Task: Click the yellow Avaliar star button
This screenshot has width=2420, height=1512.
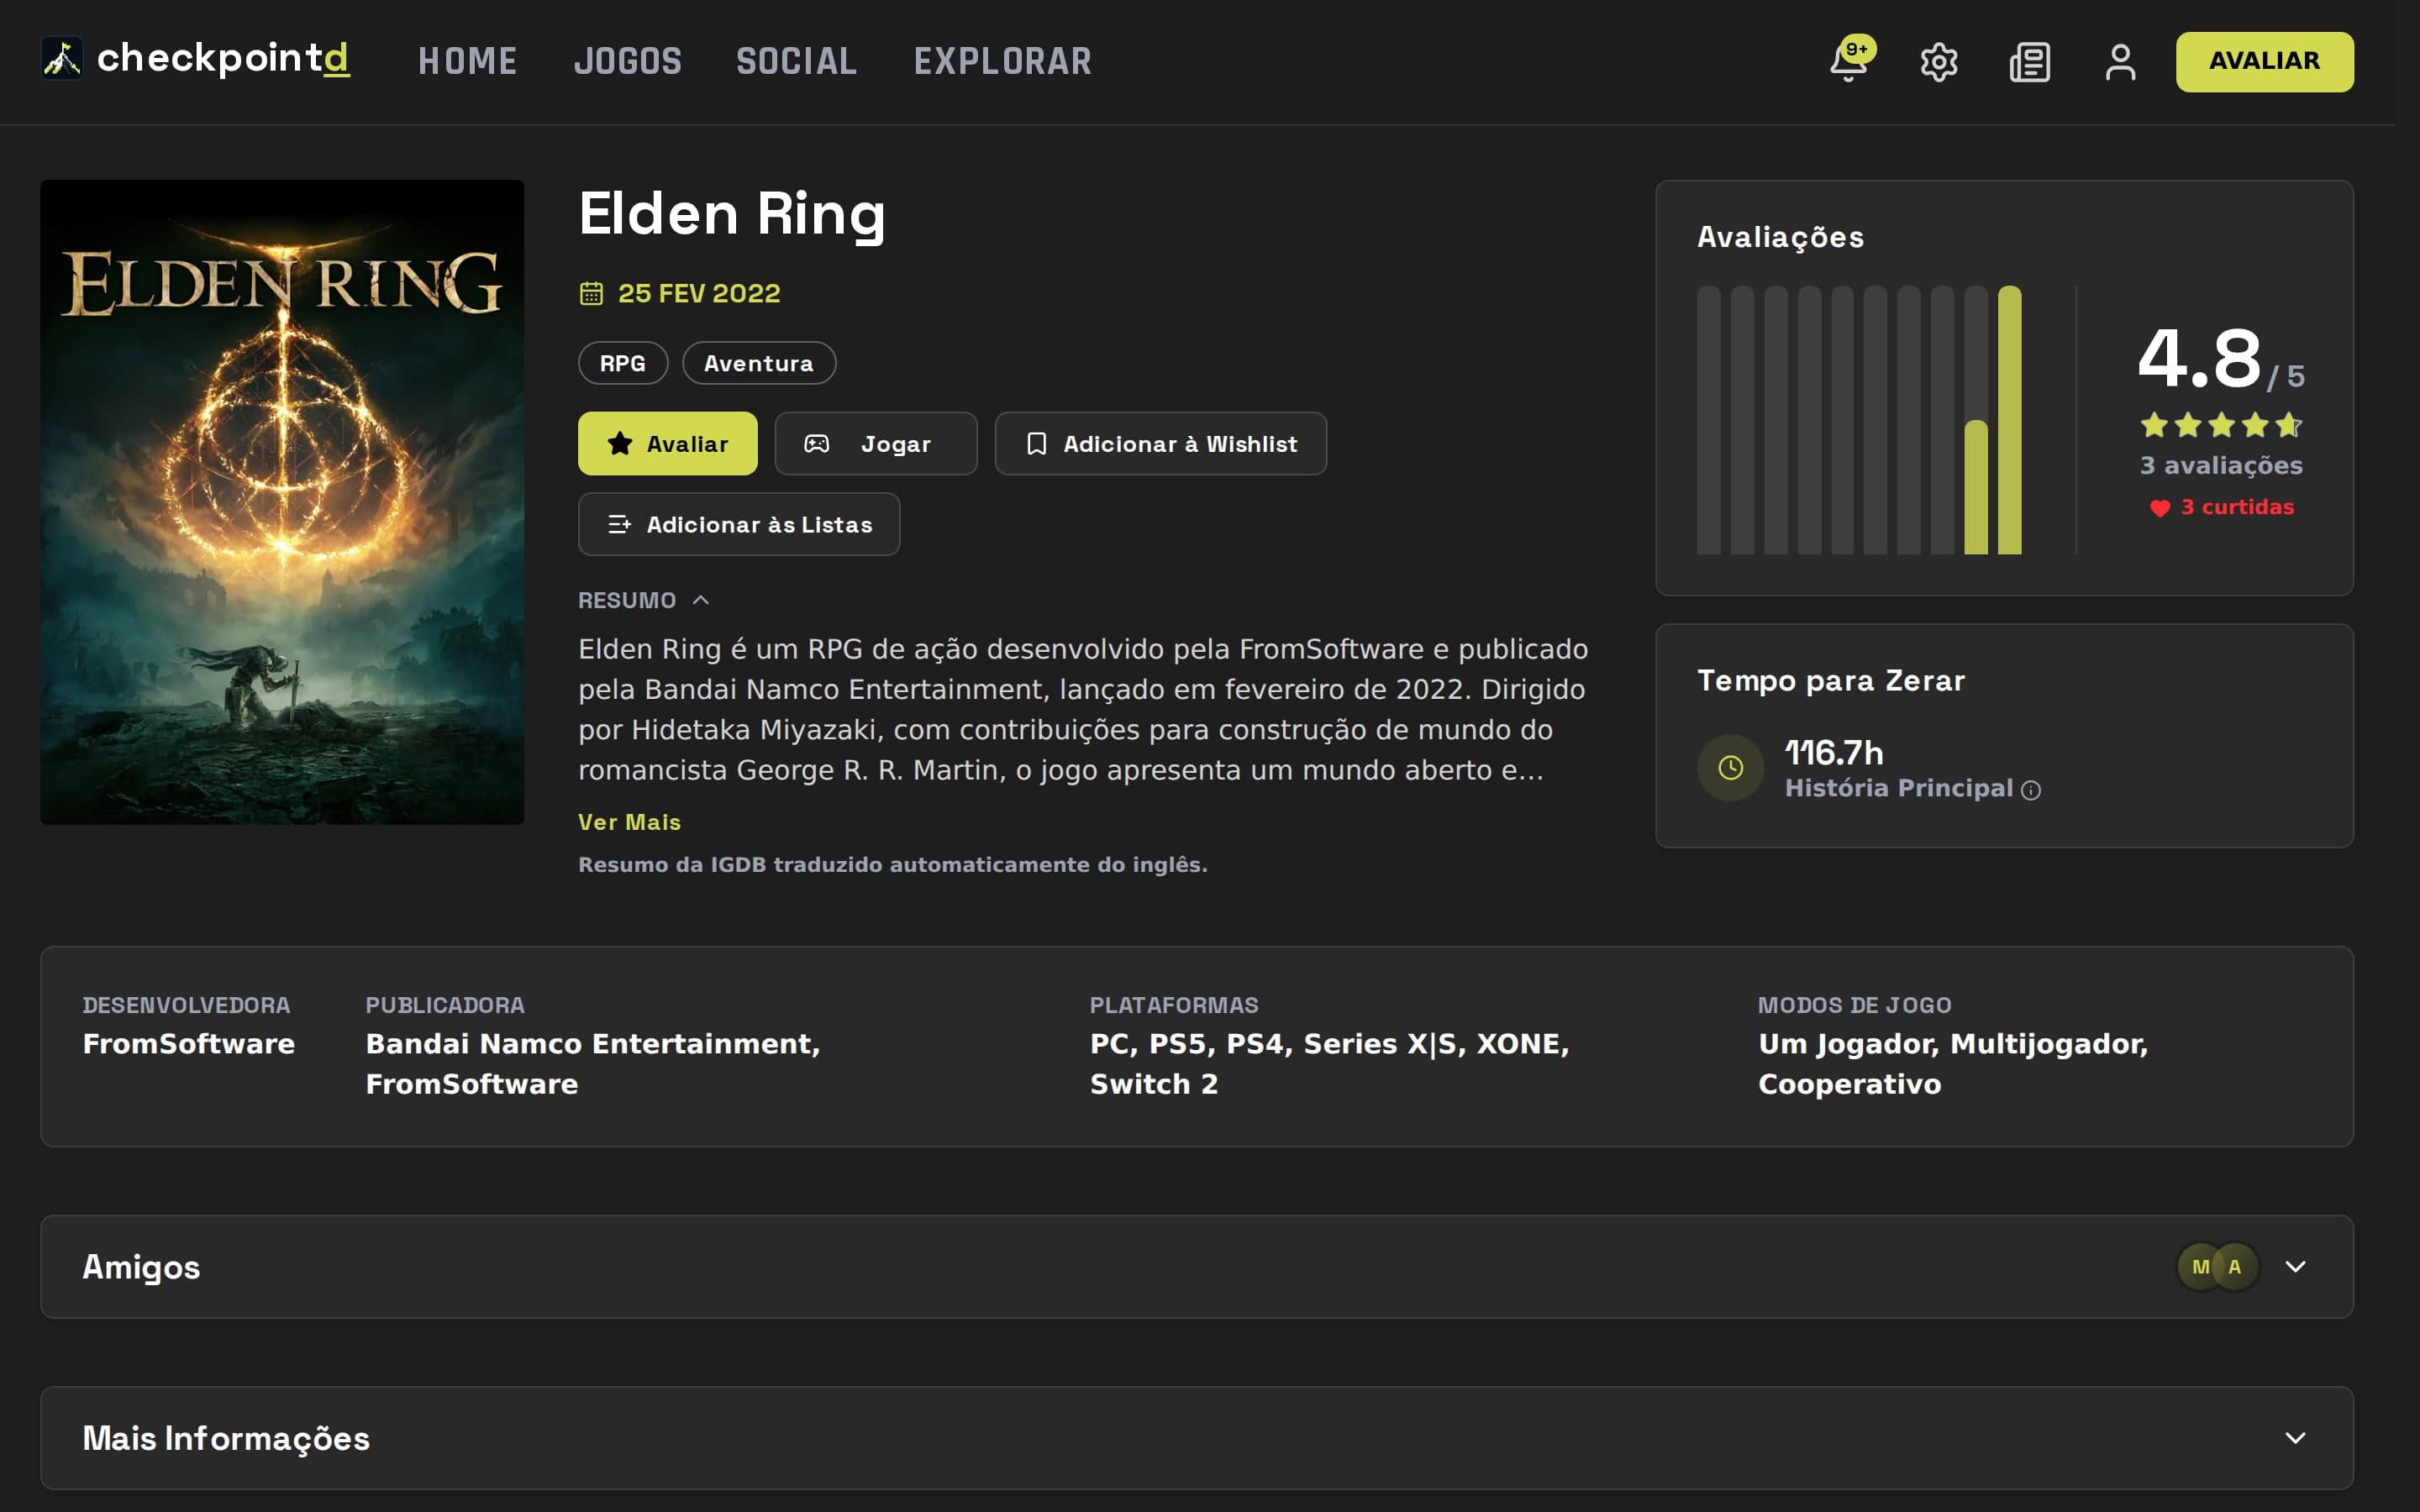Action: (x=668, y=443)
